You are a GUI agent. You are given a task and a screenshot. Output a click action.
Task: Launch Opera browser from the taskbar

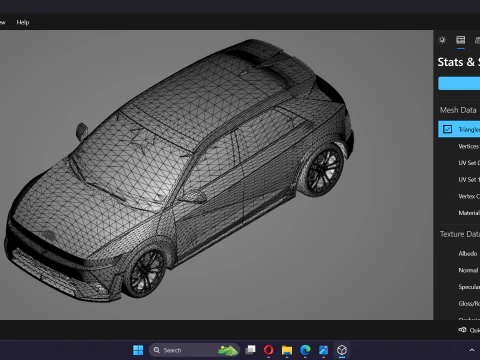[x=269, y=350]
